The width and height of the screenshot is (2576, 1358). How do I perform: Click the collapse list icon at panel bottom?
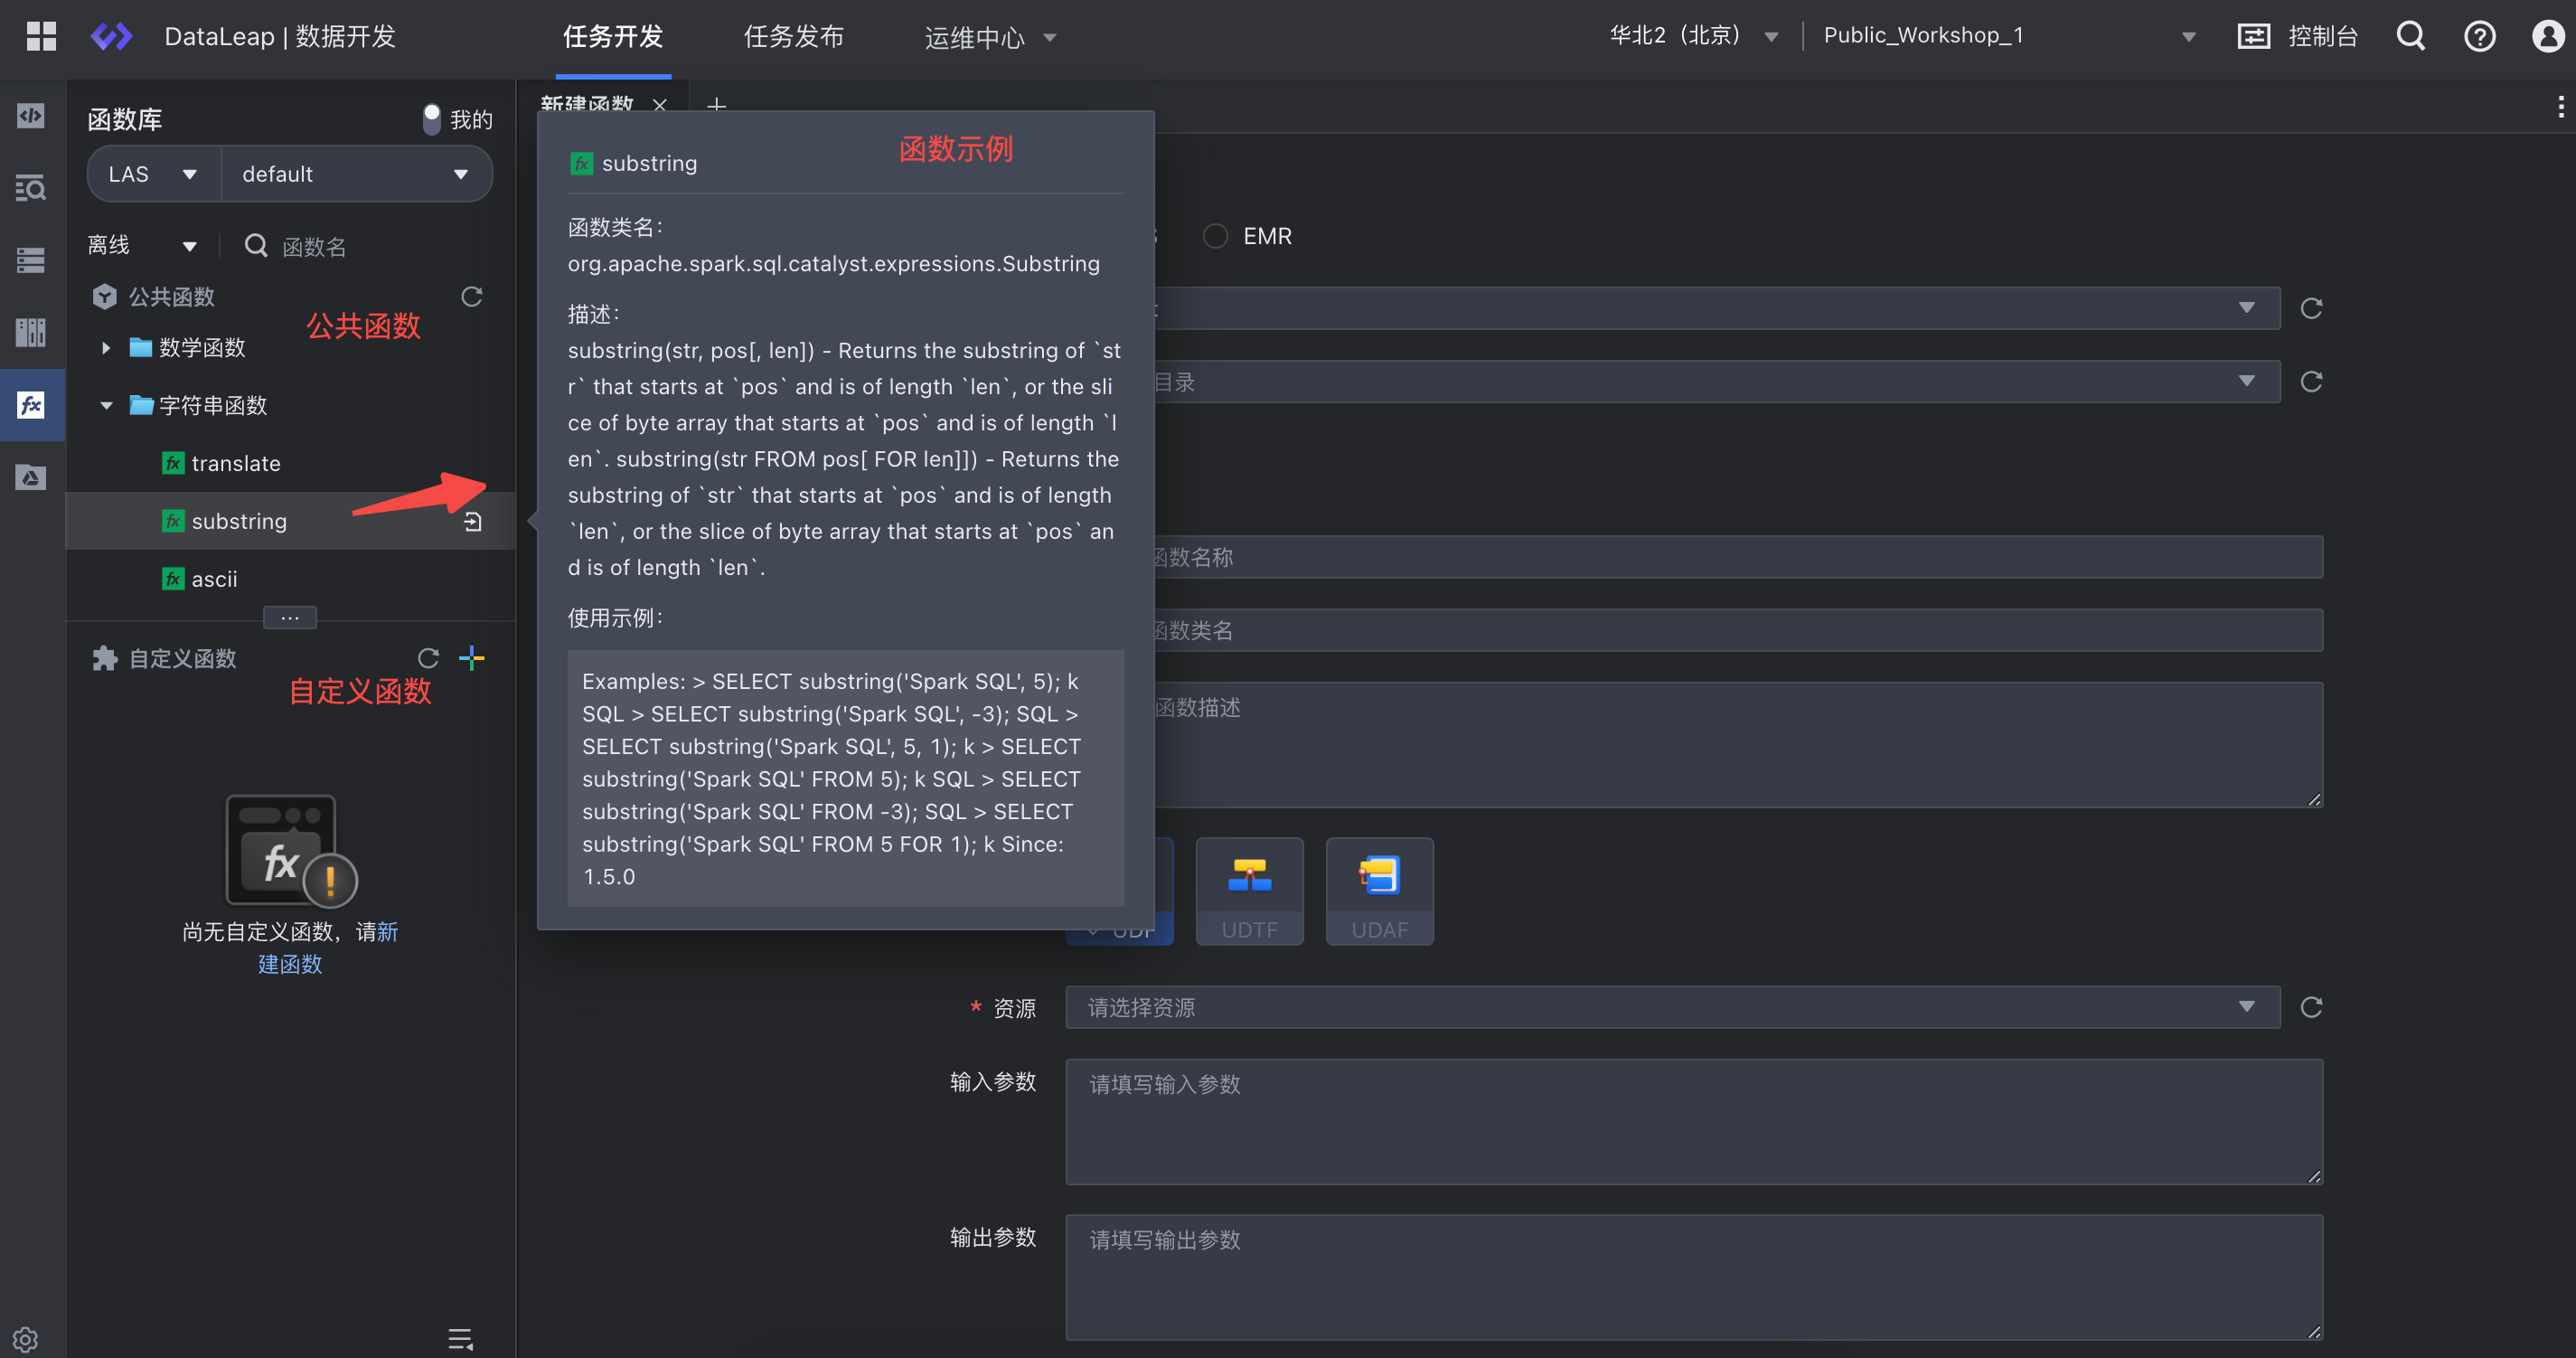pos(460,1338)
